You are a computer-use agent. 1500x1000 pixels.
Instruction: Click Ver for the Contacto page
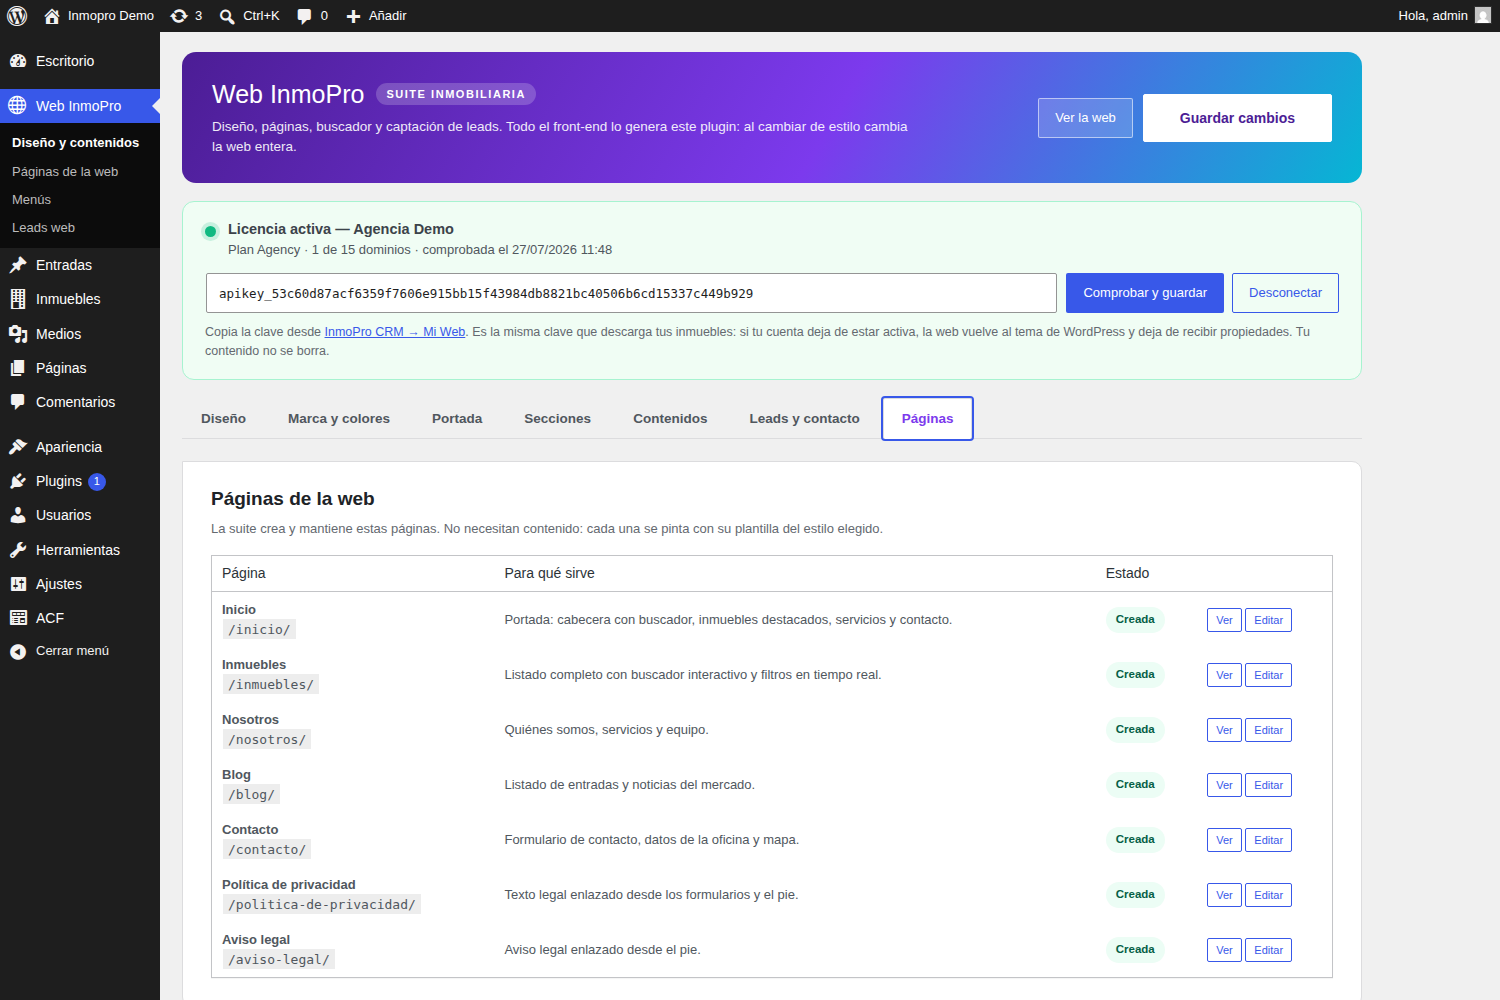[1224, 840]
